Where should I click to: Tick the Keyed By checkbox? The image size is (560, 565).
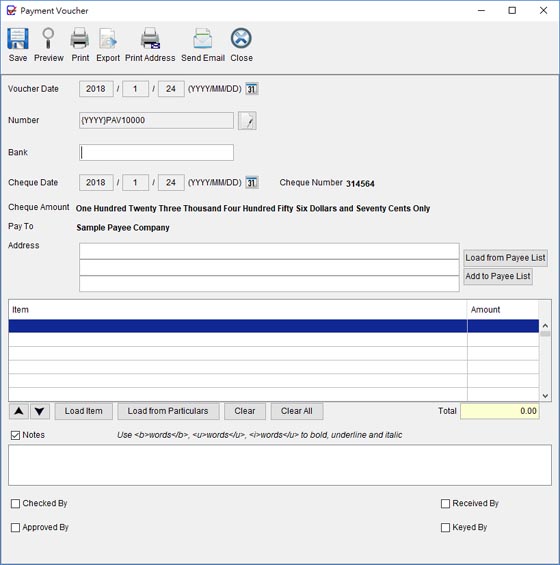pos(445,528)
